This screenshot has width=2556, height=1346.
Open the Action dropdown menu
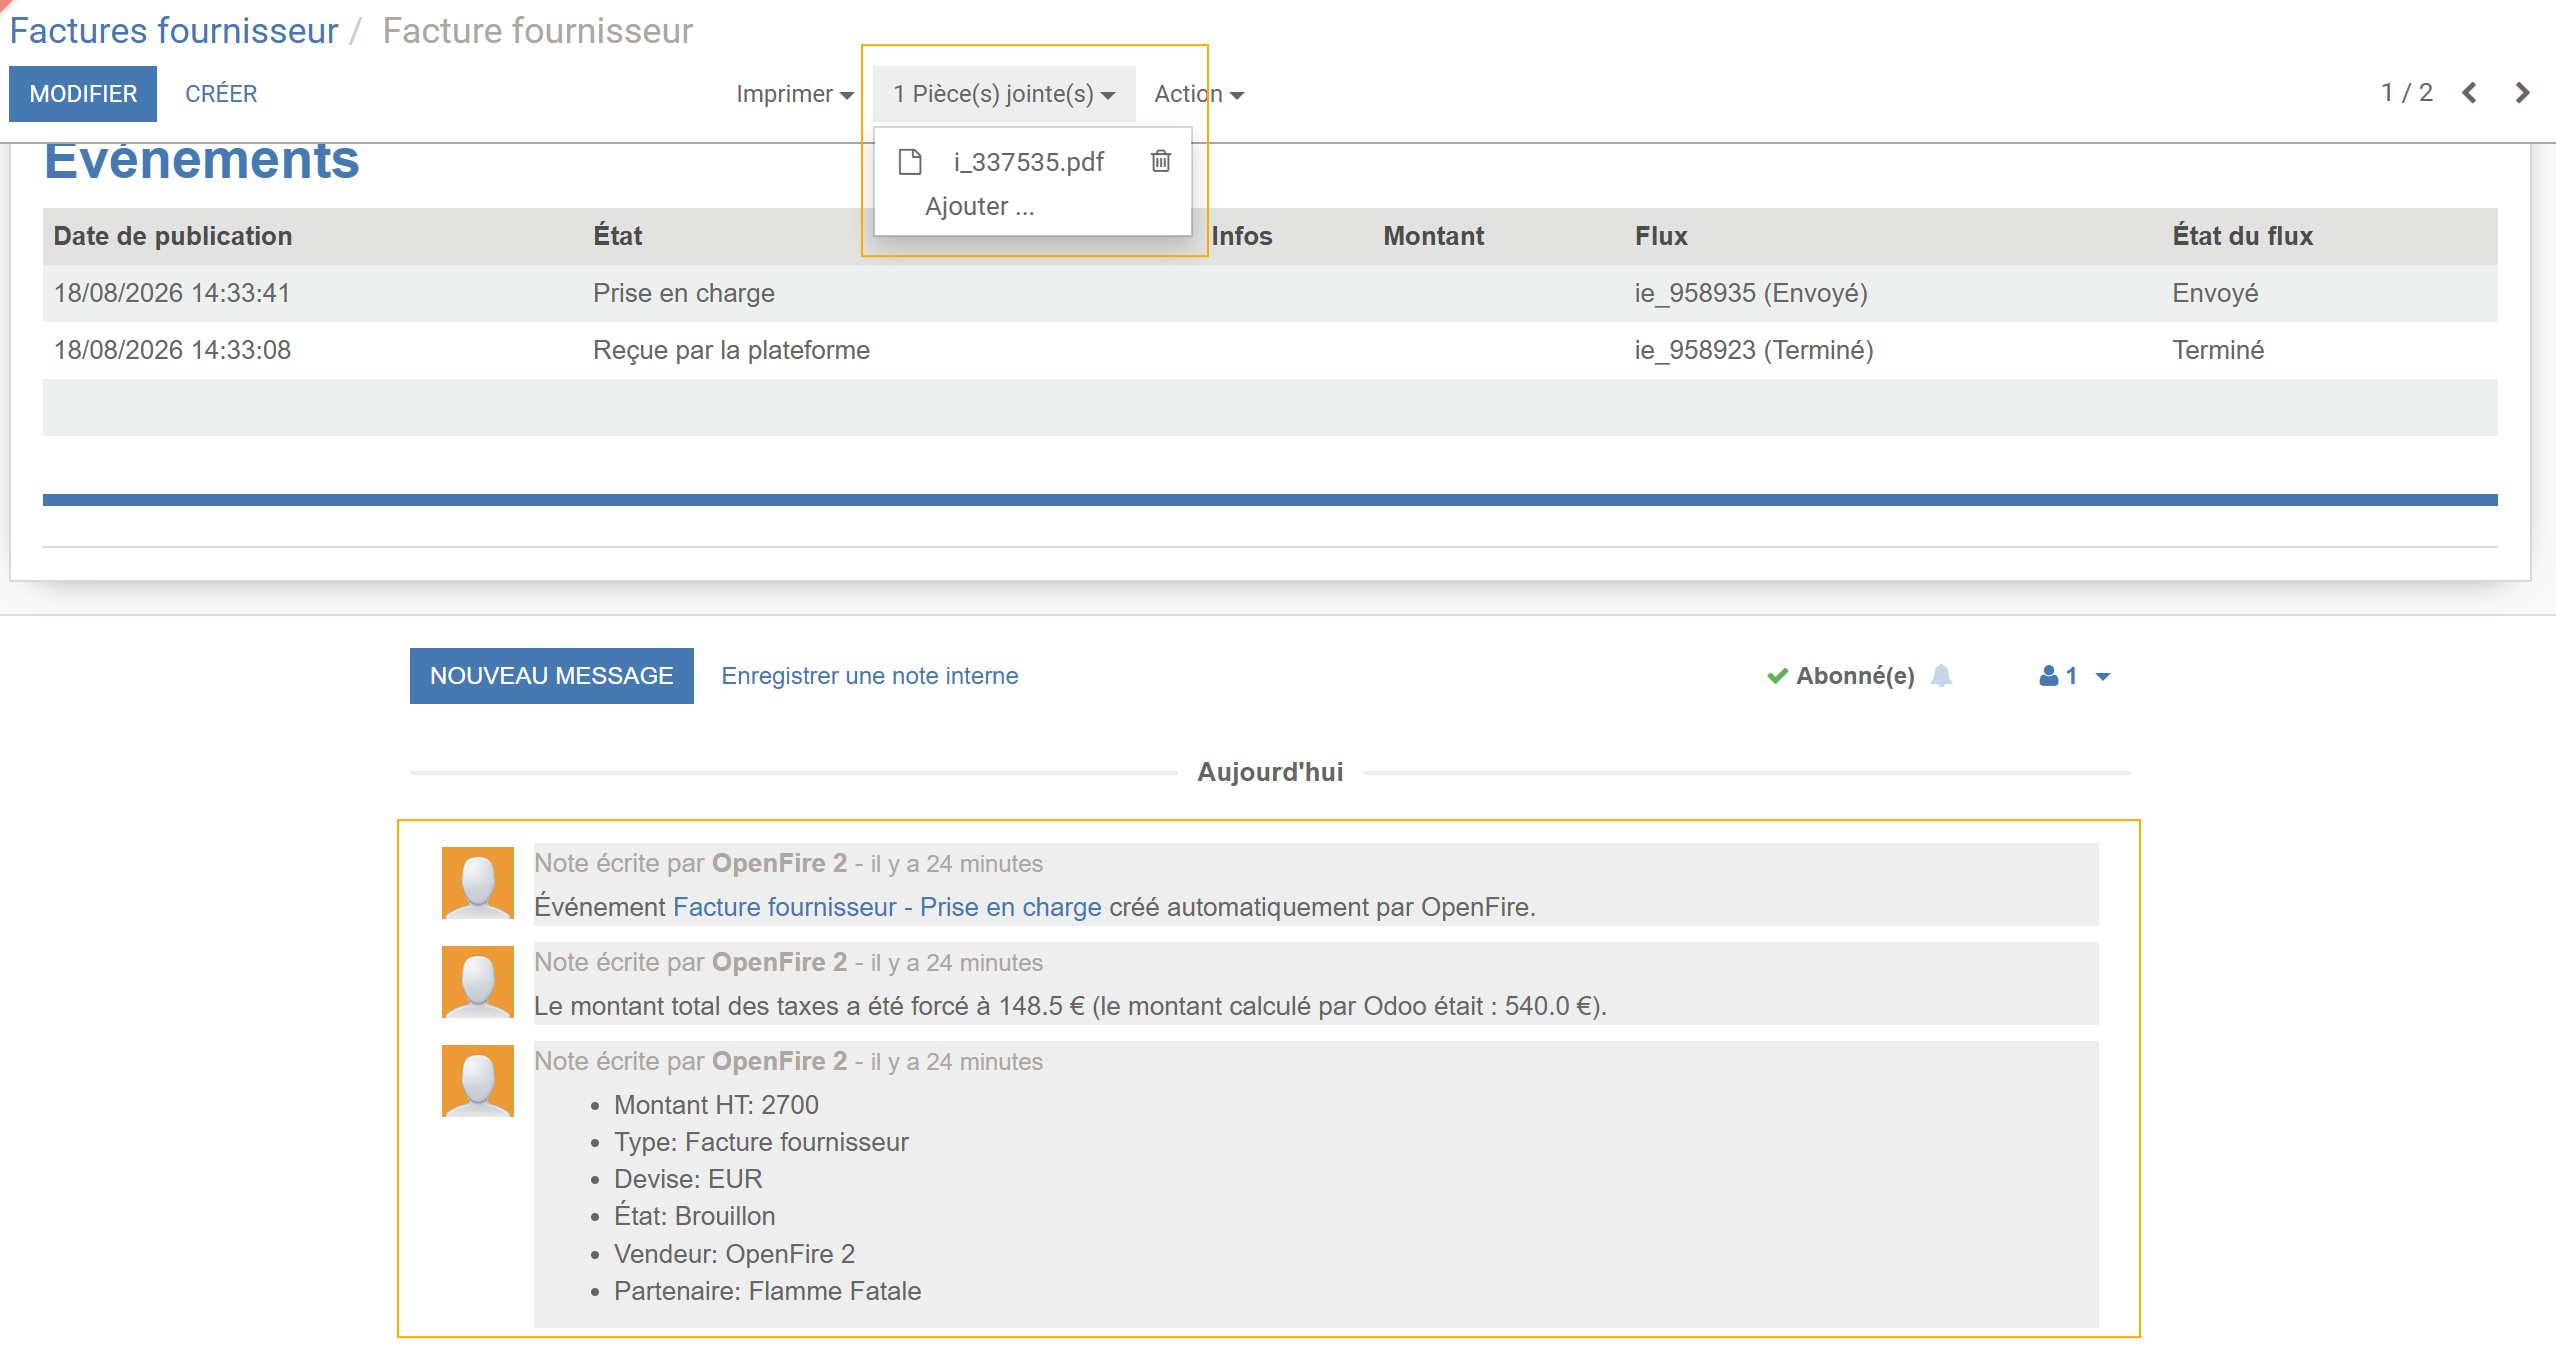click(x=1198, y=94)
